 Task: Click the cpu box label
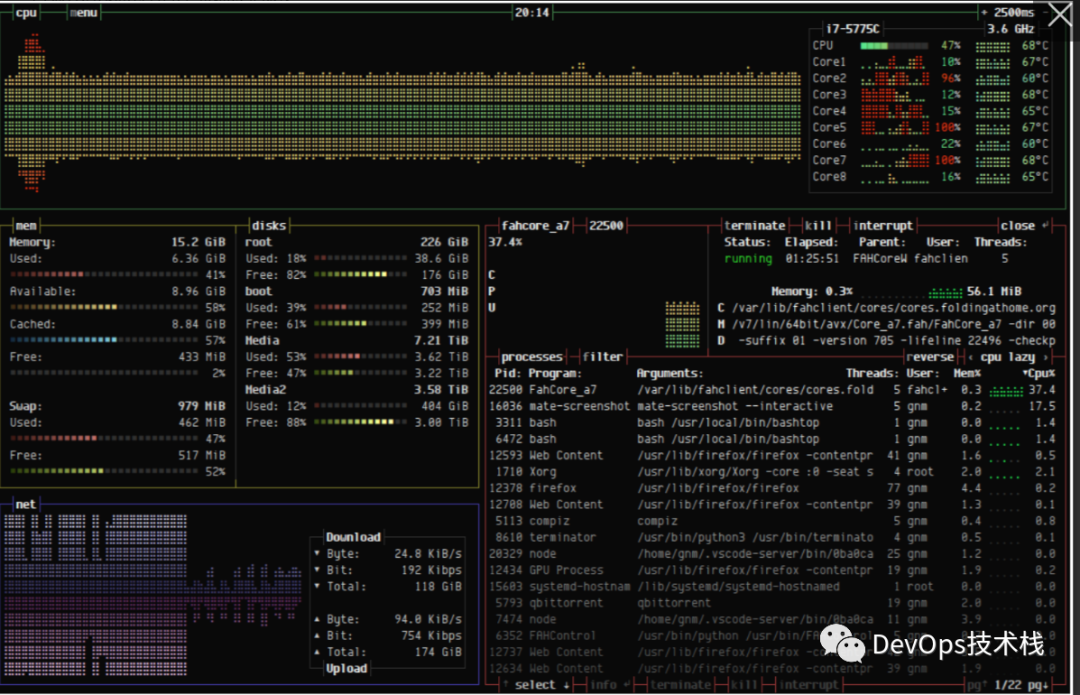[26, 12]
